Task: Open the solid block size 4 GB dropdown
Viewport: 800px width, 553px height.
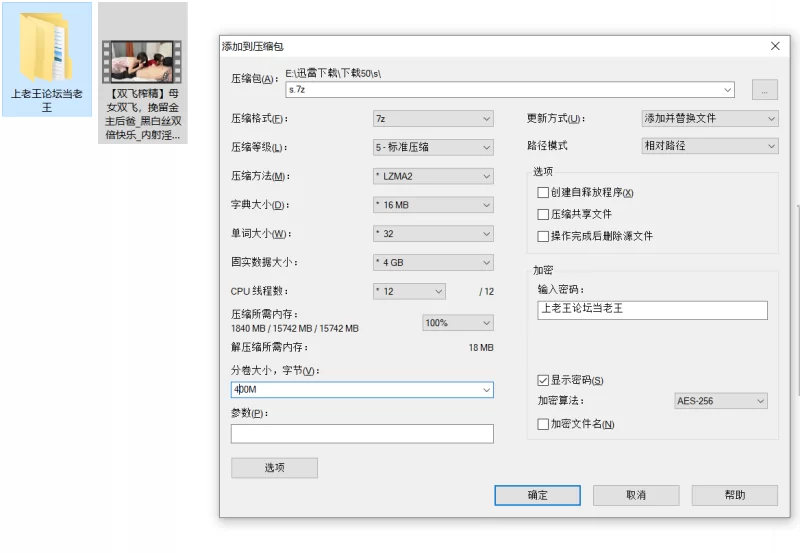Action: tap(433, 263)
